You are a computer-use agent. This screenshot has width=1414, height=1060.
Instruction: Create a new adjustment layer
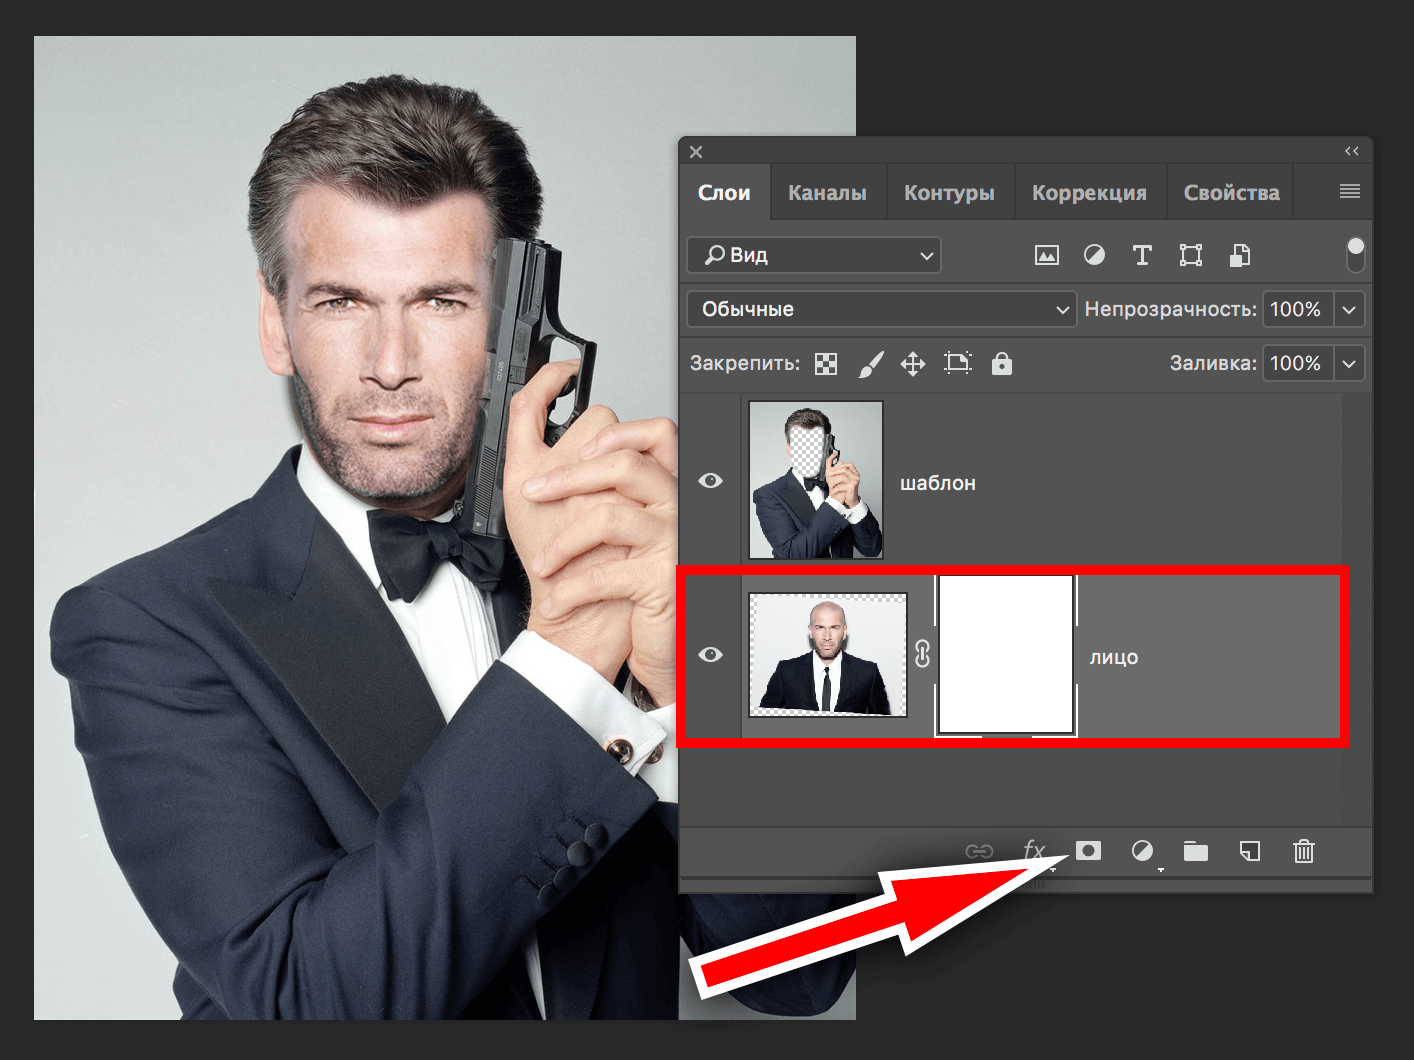1142,851
